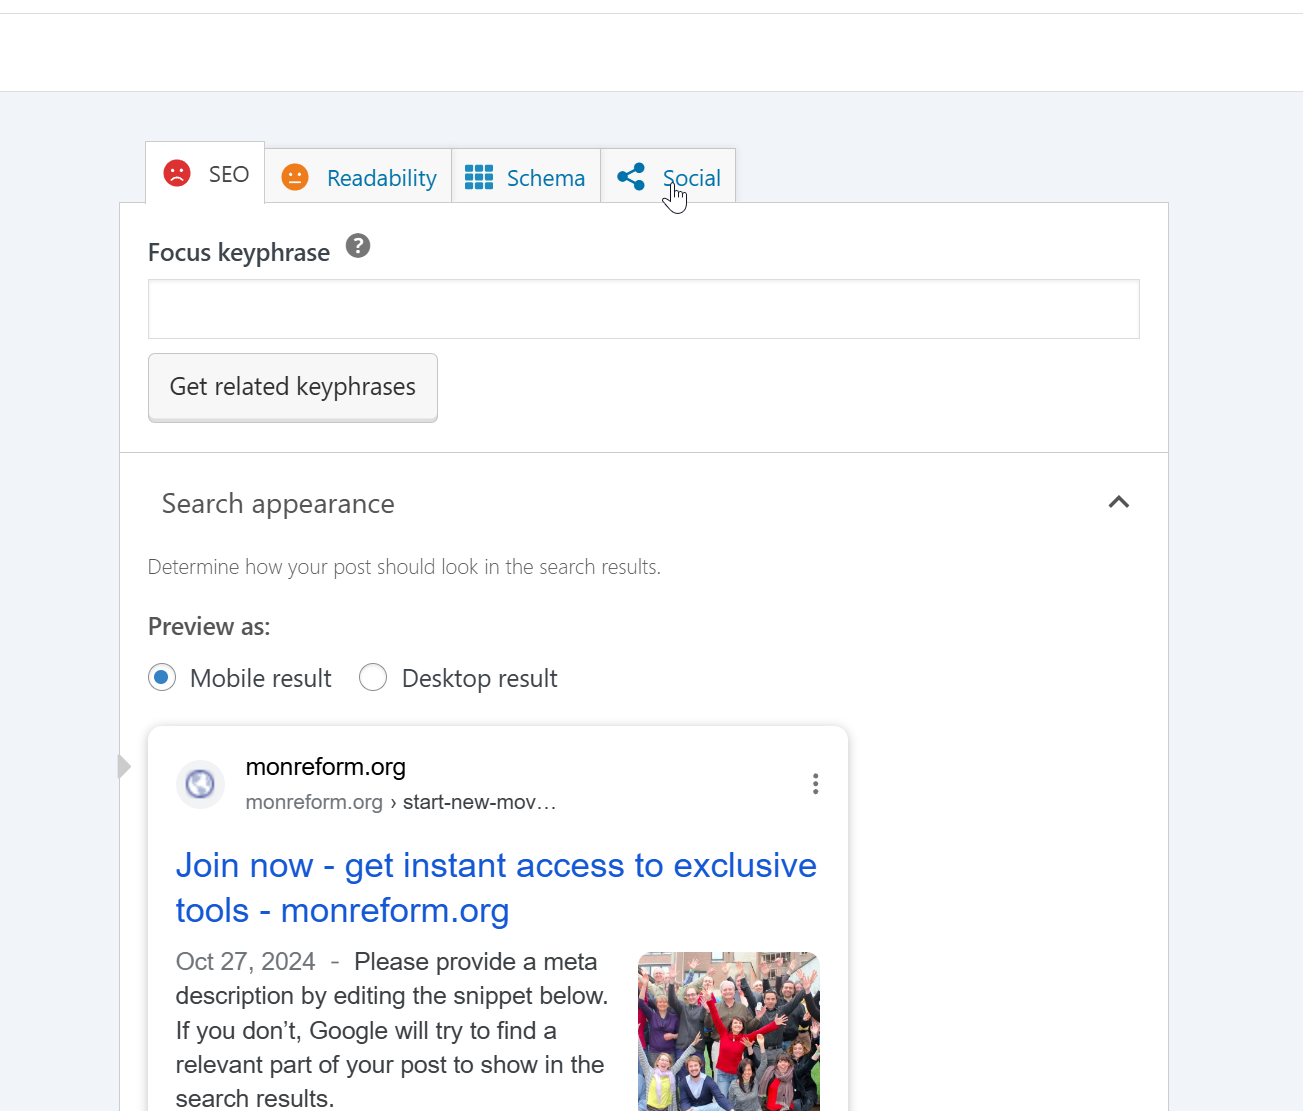The height and width of the screenshot is (1111, 1303).
Task: Click the gray arrow beside the mobile preview
Action: (123, 766)
